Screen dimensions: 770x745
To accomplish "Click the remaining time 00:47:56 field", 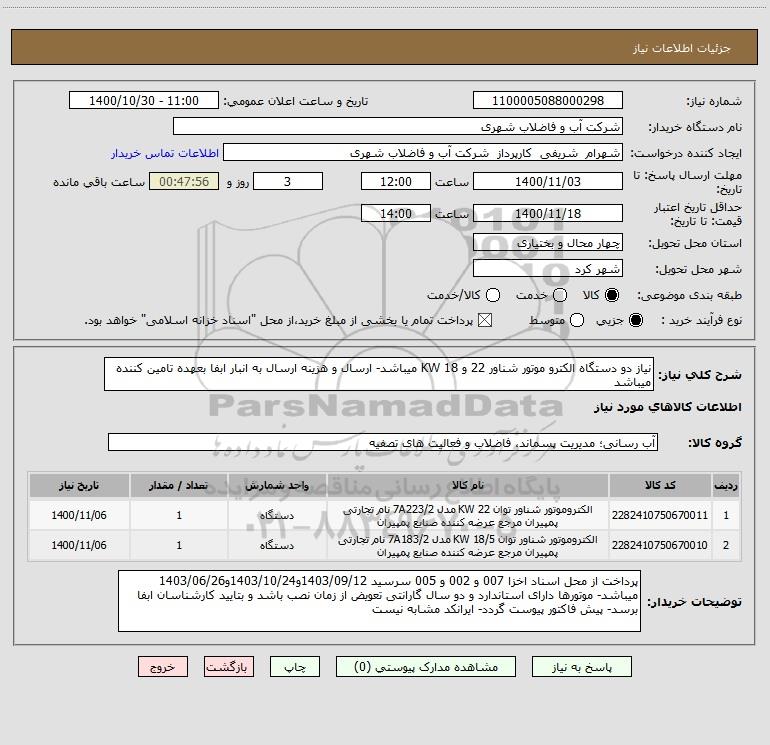I will 184,181.
